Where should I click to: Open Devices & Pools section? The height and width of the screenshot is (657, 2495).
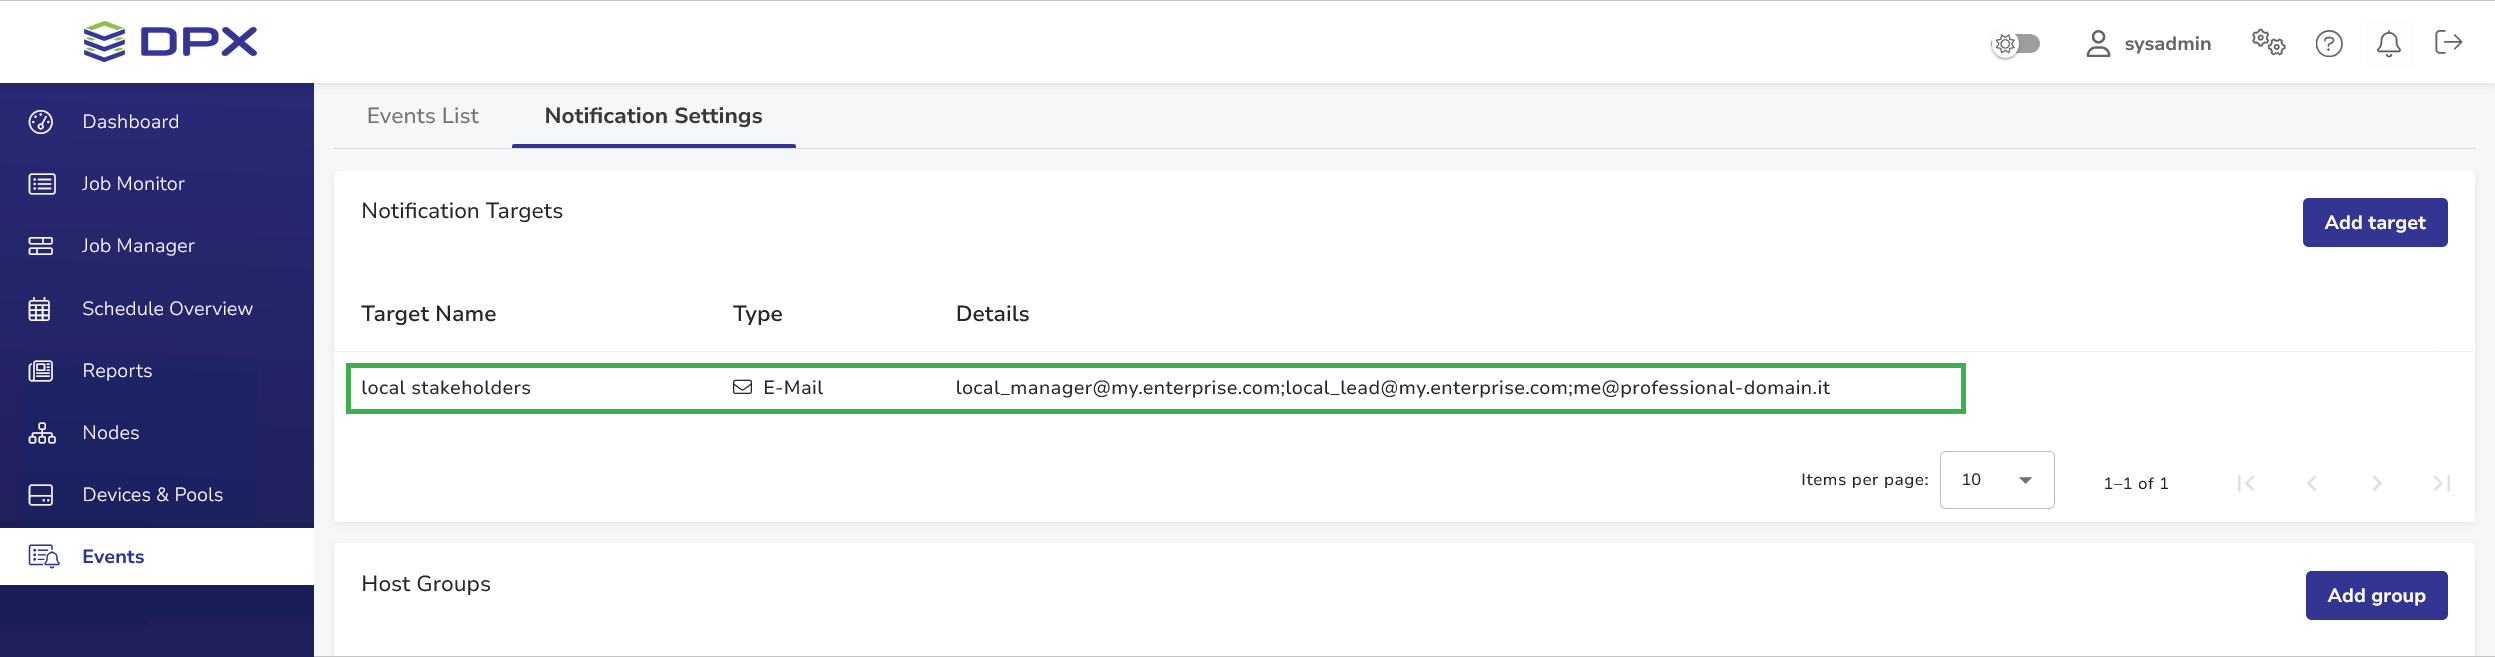click(x=152, y=495)
